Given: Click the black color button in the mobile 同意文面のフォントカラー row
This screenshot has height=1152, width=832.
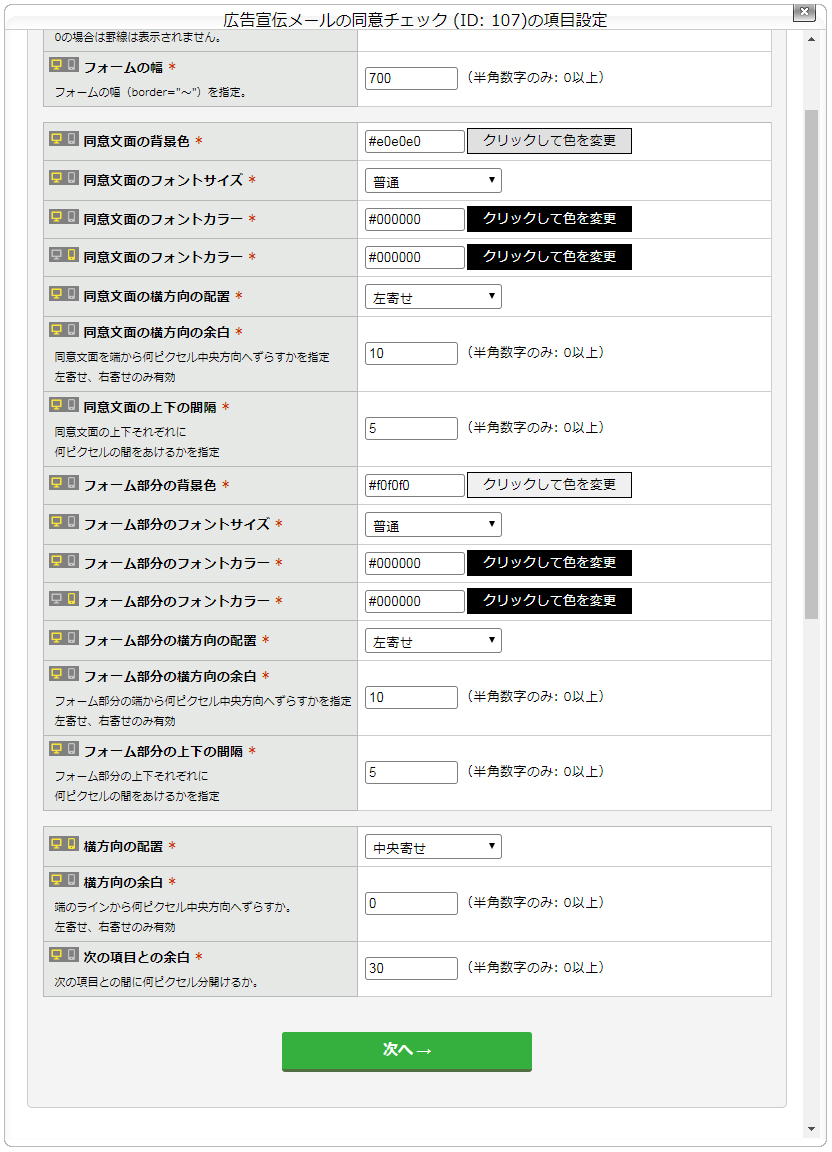Looking at the screenshot, I should coord(549,257).
